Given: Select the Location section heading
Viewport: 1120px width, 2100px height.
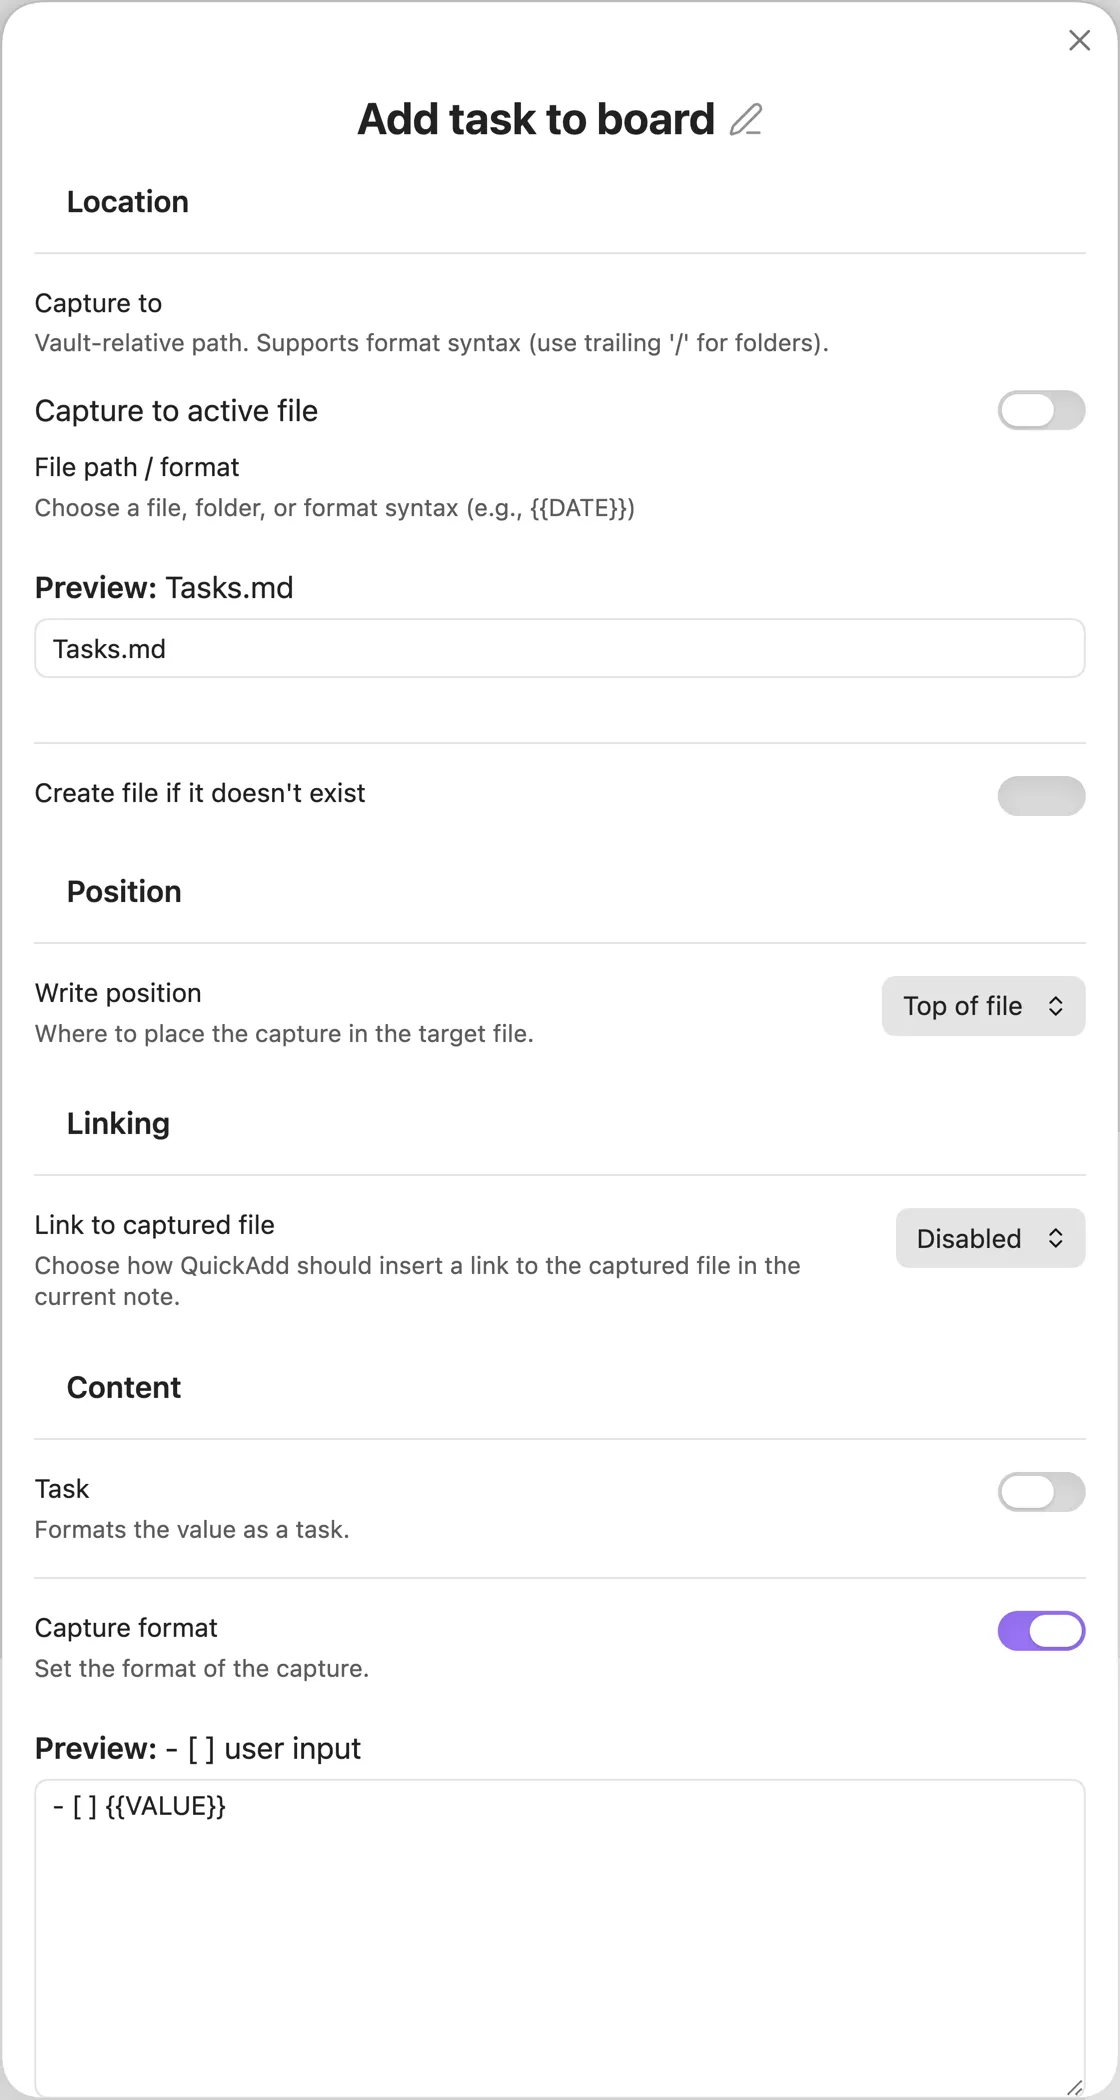Looking at the screenshot, I should tap(128, 202).
